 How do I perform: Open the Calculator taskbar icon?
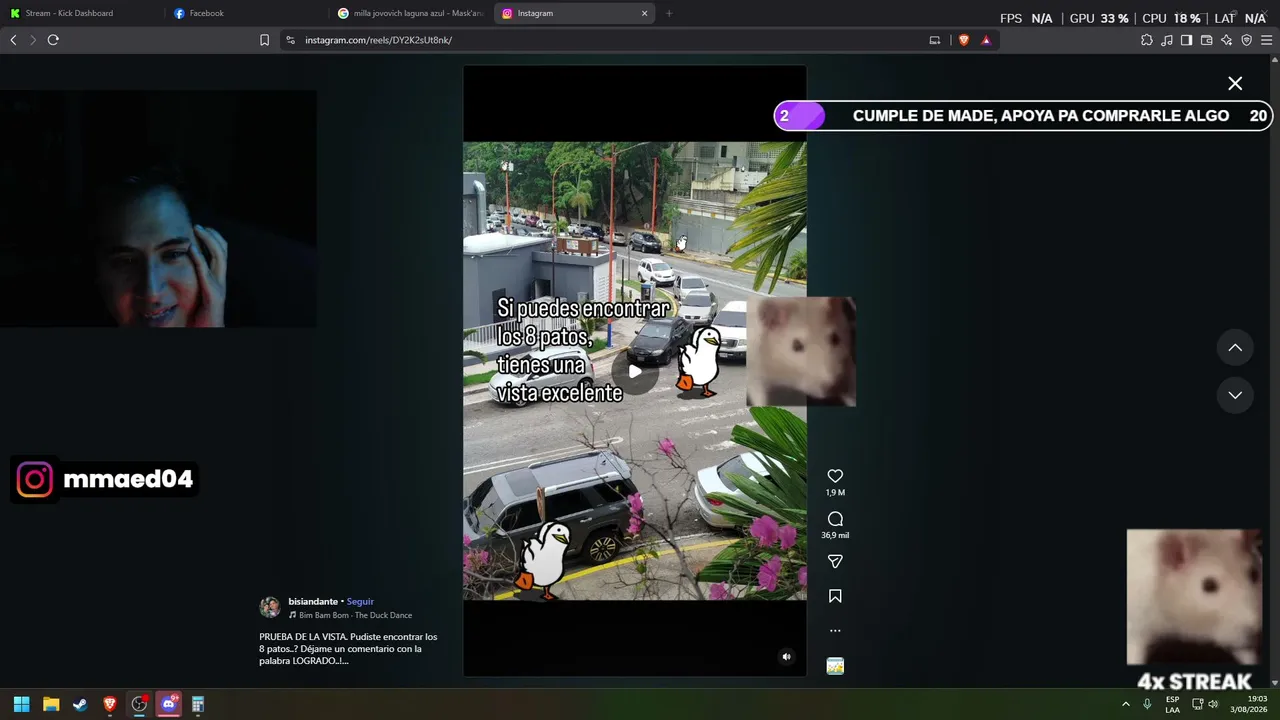(198, 704)
